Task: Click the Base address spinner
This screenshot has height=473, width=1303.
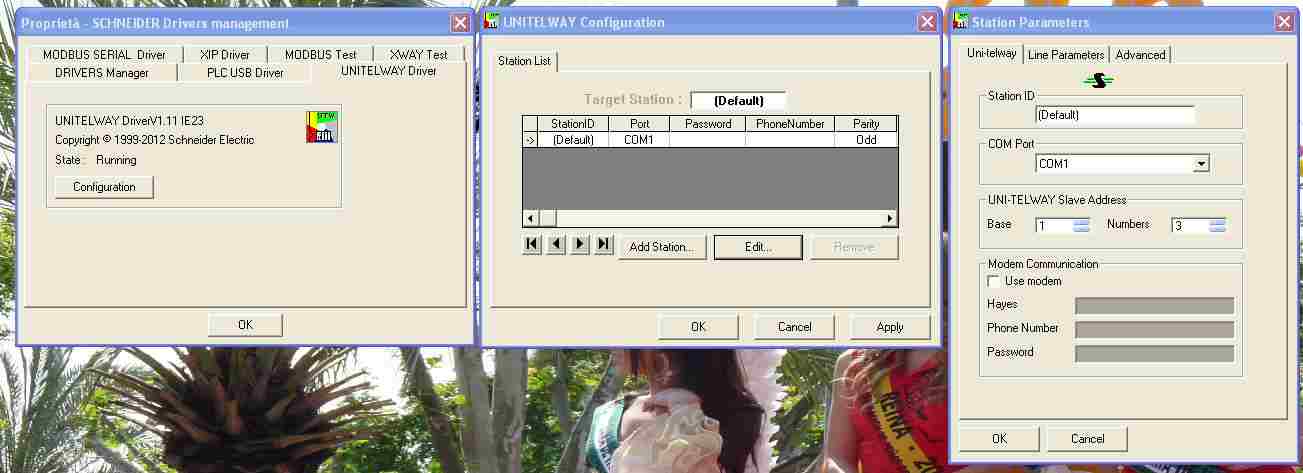Action: 1081,226
